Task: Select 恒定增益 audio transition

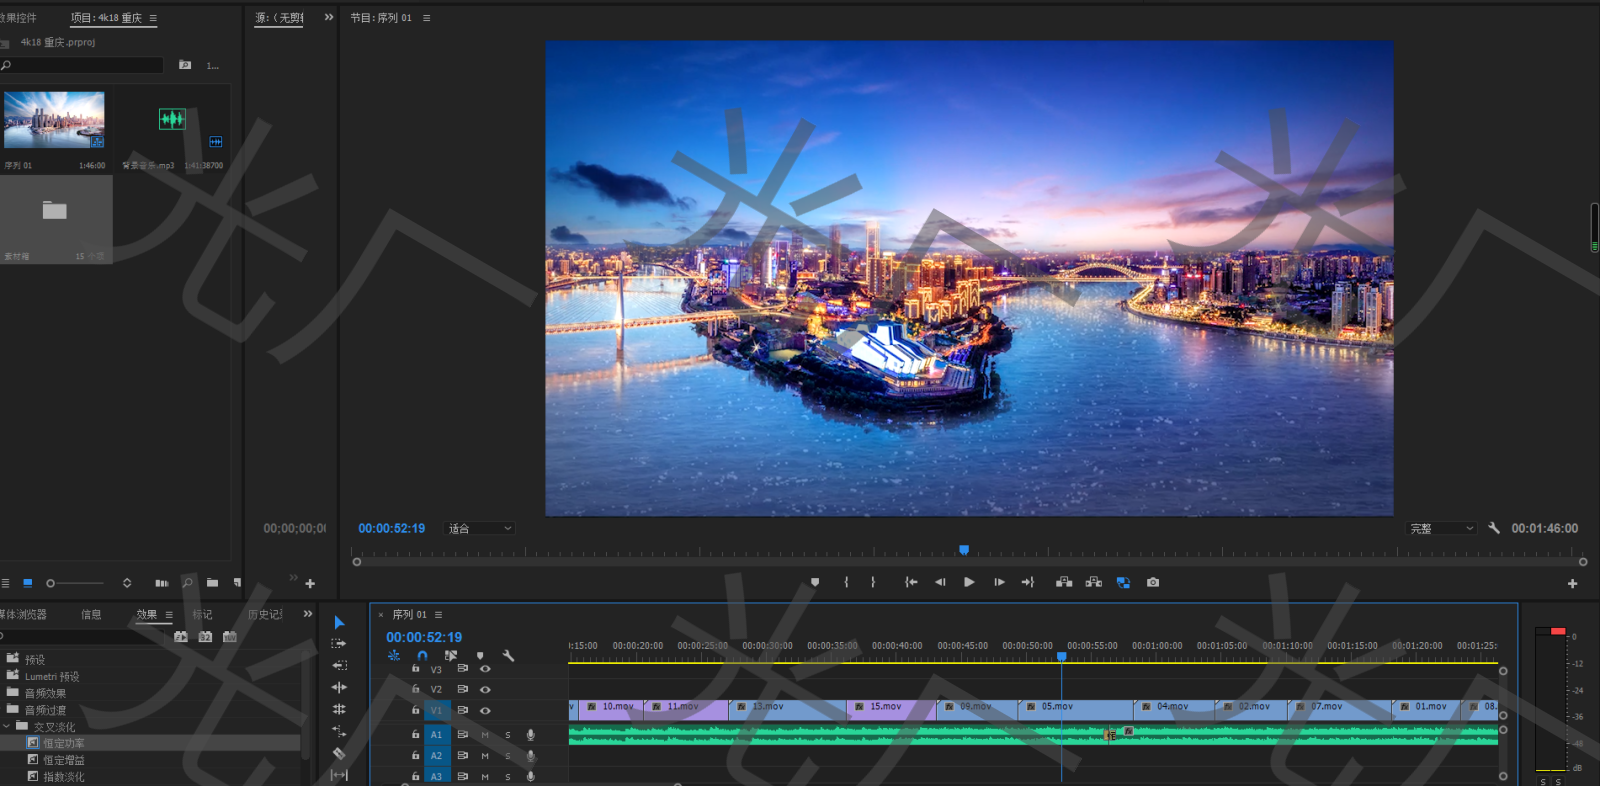Action: [64, 760]
